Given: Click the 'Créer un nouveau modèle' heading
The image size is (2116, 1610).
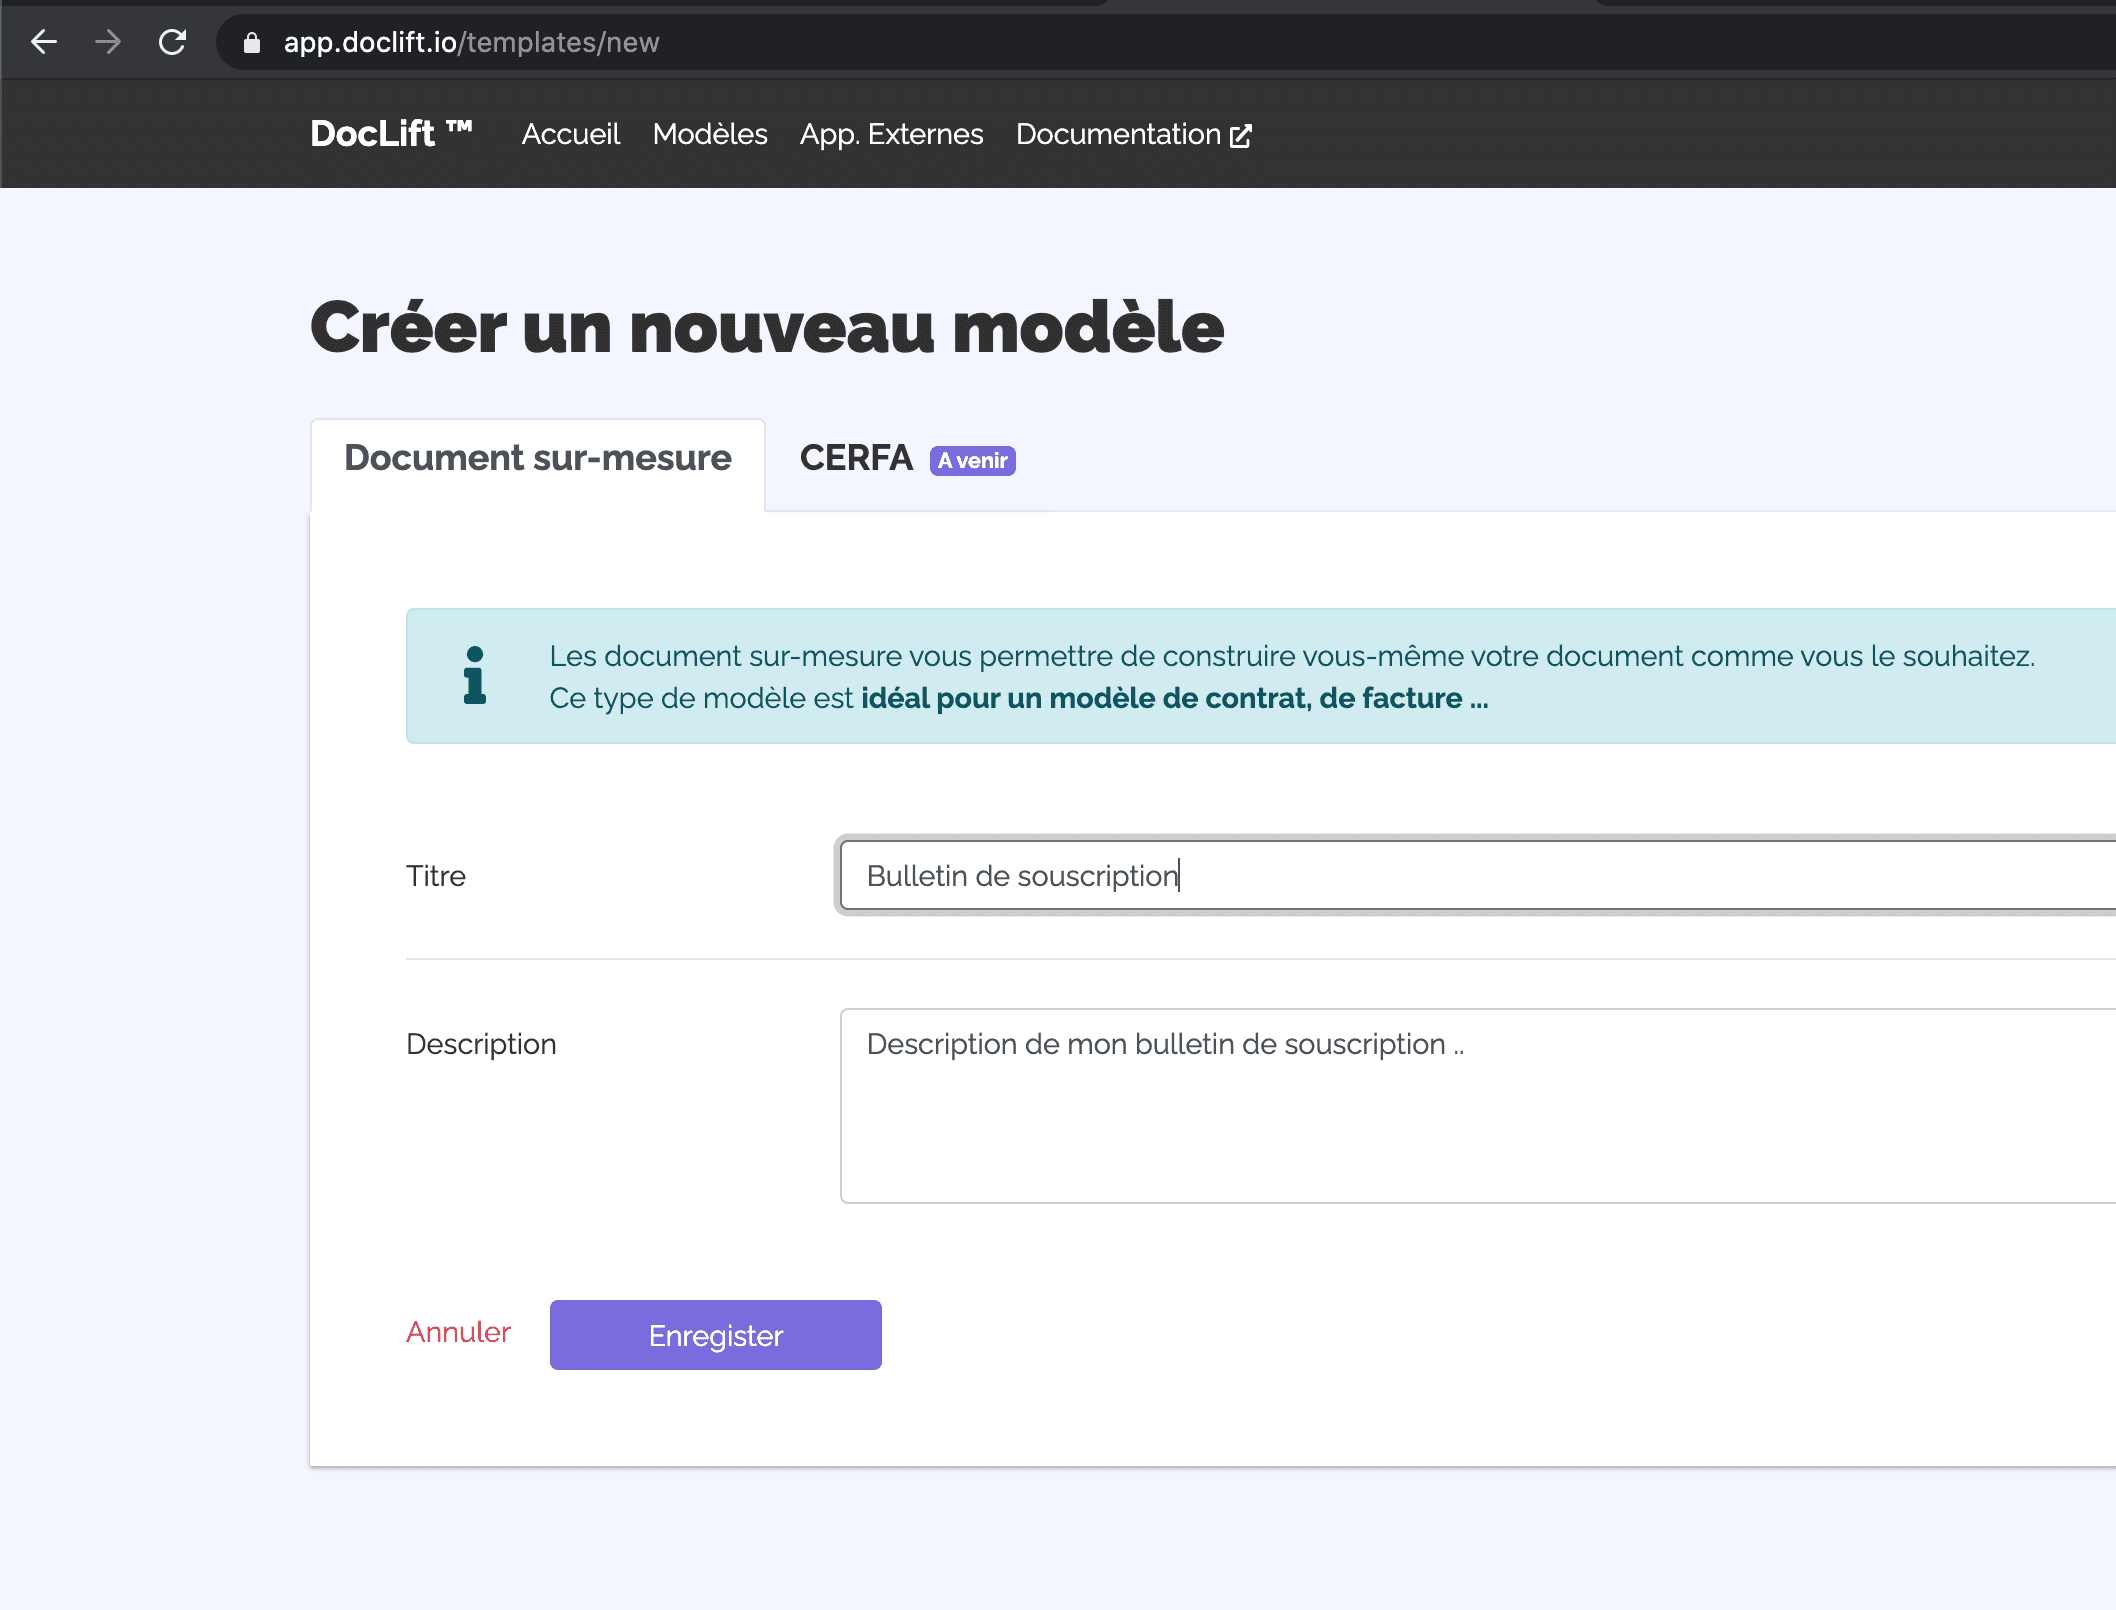Looking at the screenshot, I should click(x=766, y=326).
